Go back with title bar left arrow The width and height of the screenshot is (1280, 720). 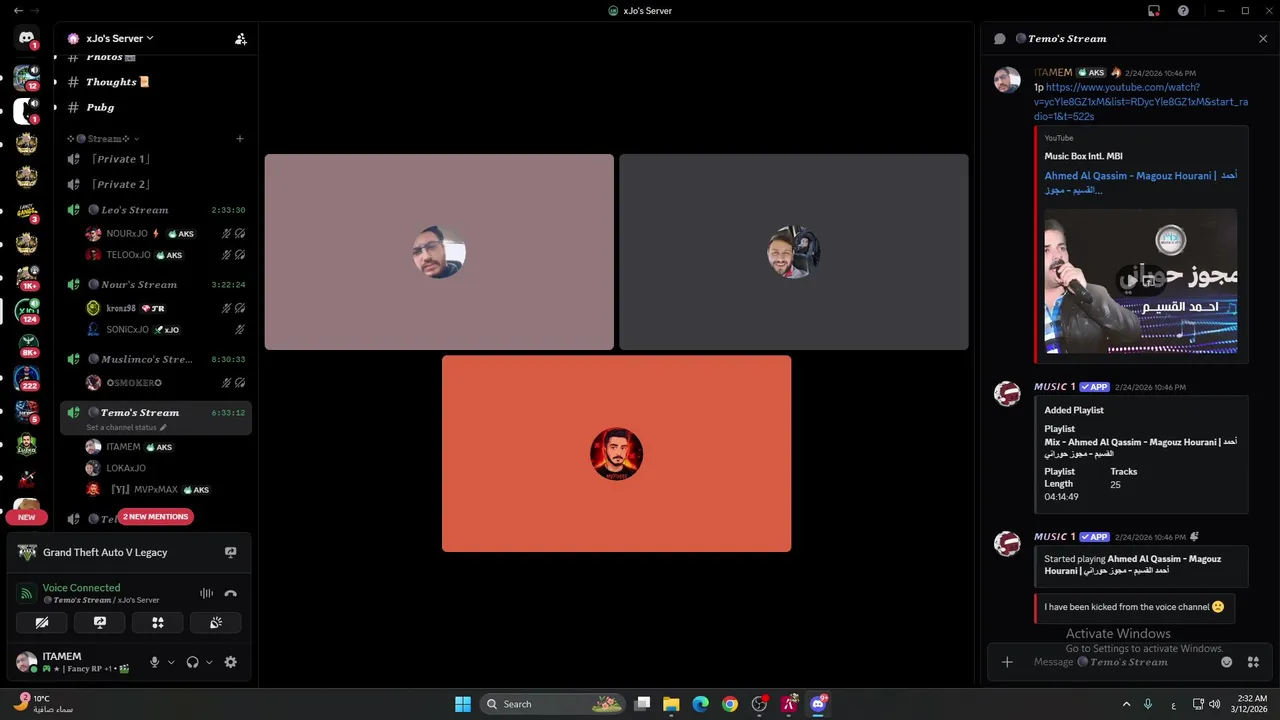[18, 11]
